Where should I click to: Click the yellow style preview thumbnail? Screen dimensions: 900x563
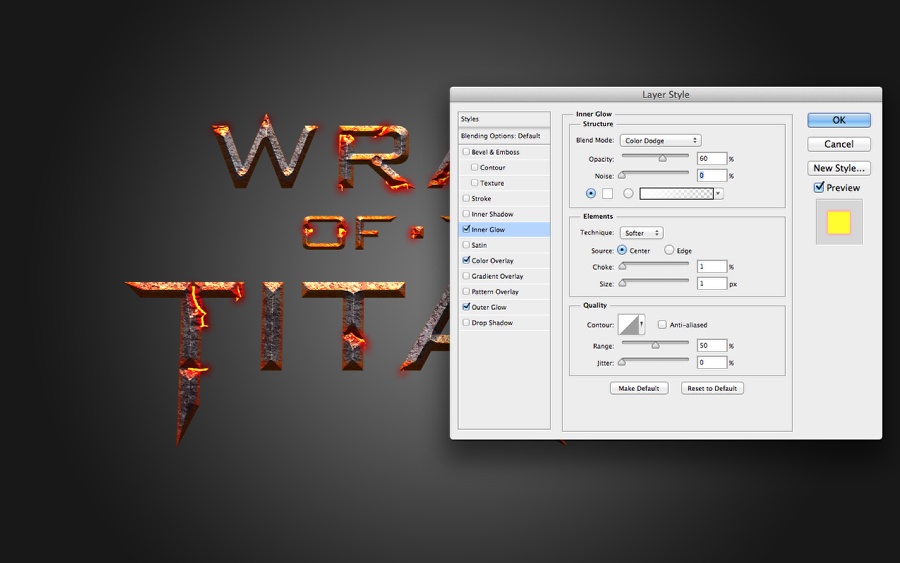839,222
